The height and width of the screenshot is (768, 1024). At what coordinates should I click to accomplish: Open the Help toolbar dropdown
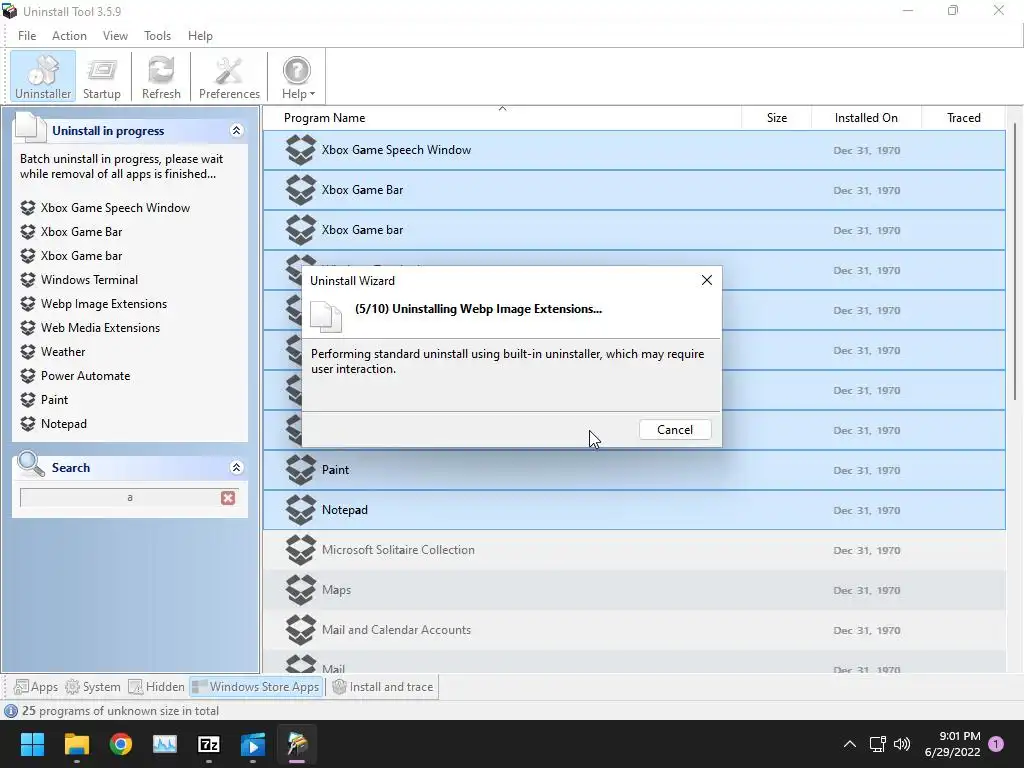click(297, 77)
